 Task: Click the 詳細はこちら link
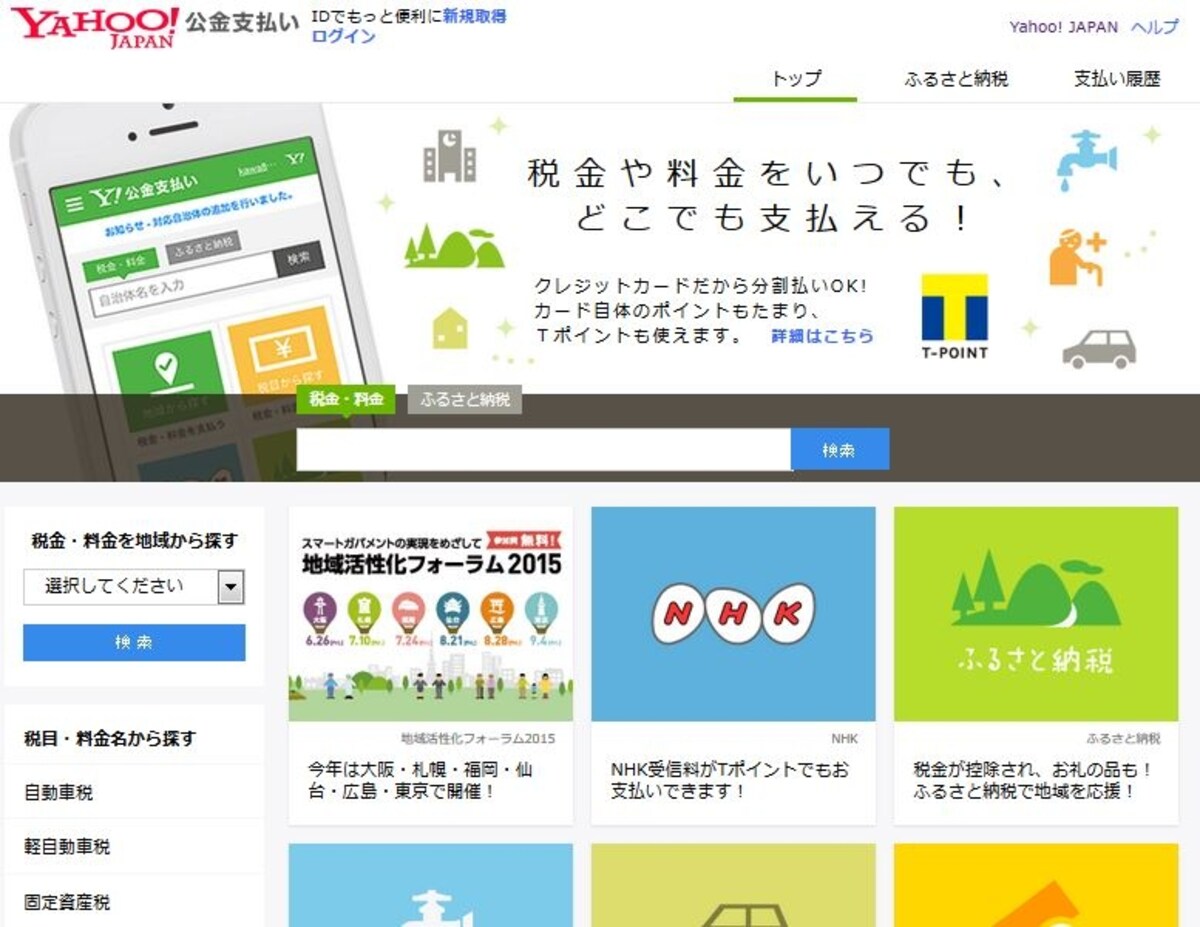[x=822, y=336]
